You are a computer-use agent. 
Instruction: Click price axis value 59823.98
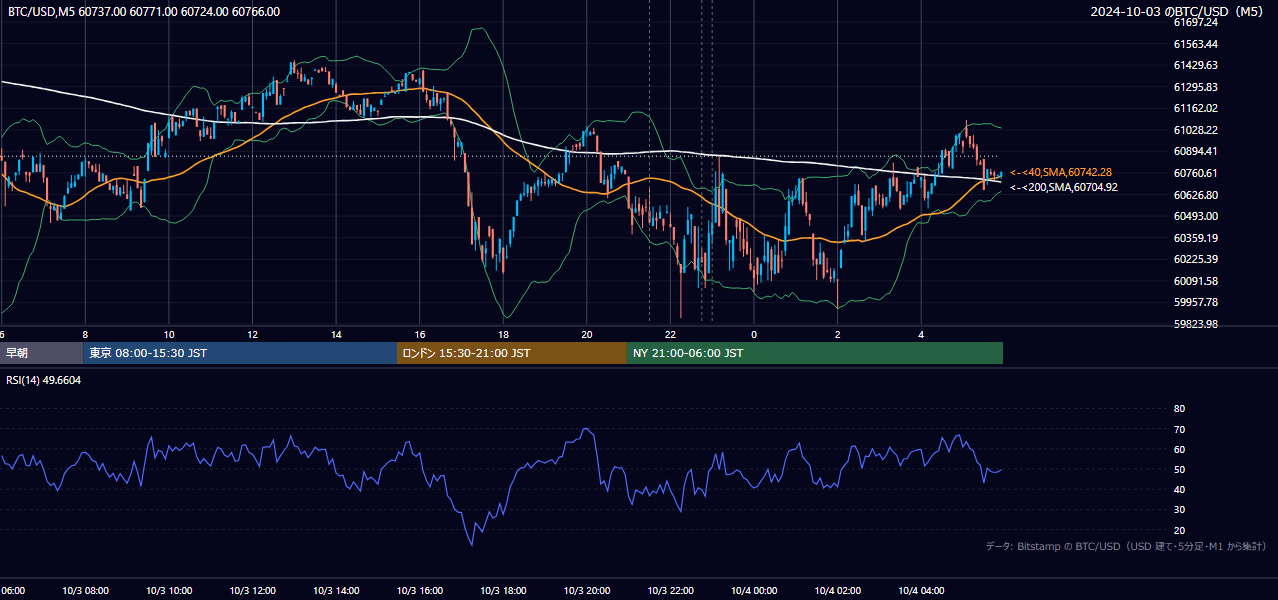(x=1195, y=324)
